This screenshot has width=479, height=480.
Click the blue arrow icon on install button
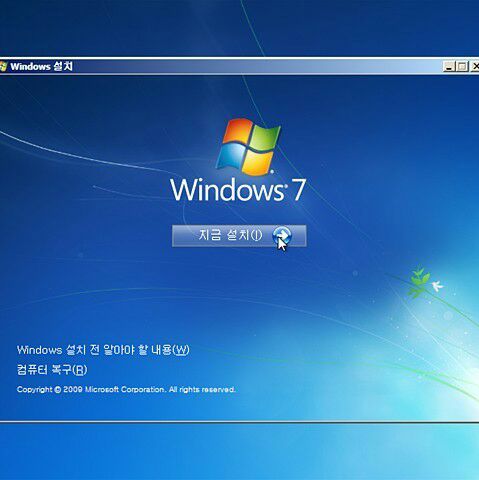[282, 236]
